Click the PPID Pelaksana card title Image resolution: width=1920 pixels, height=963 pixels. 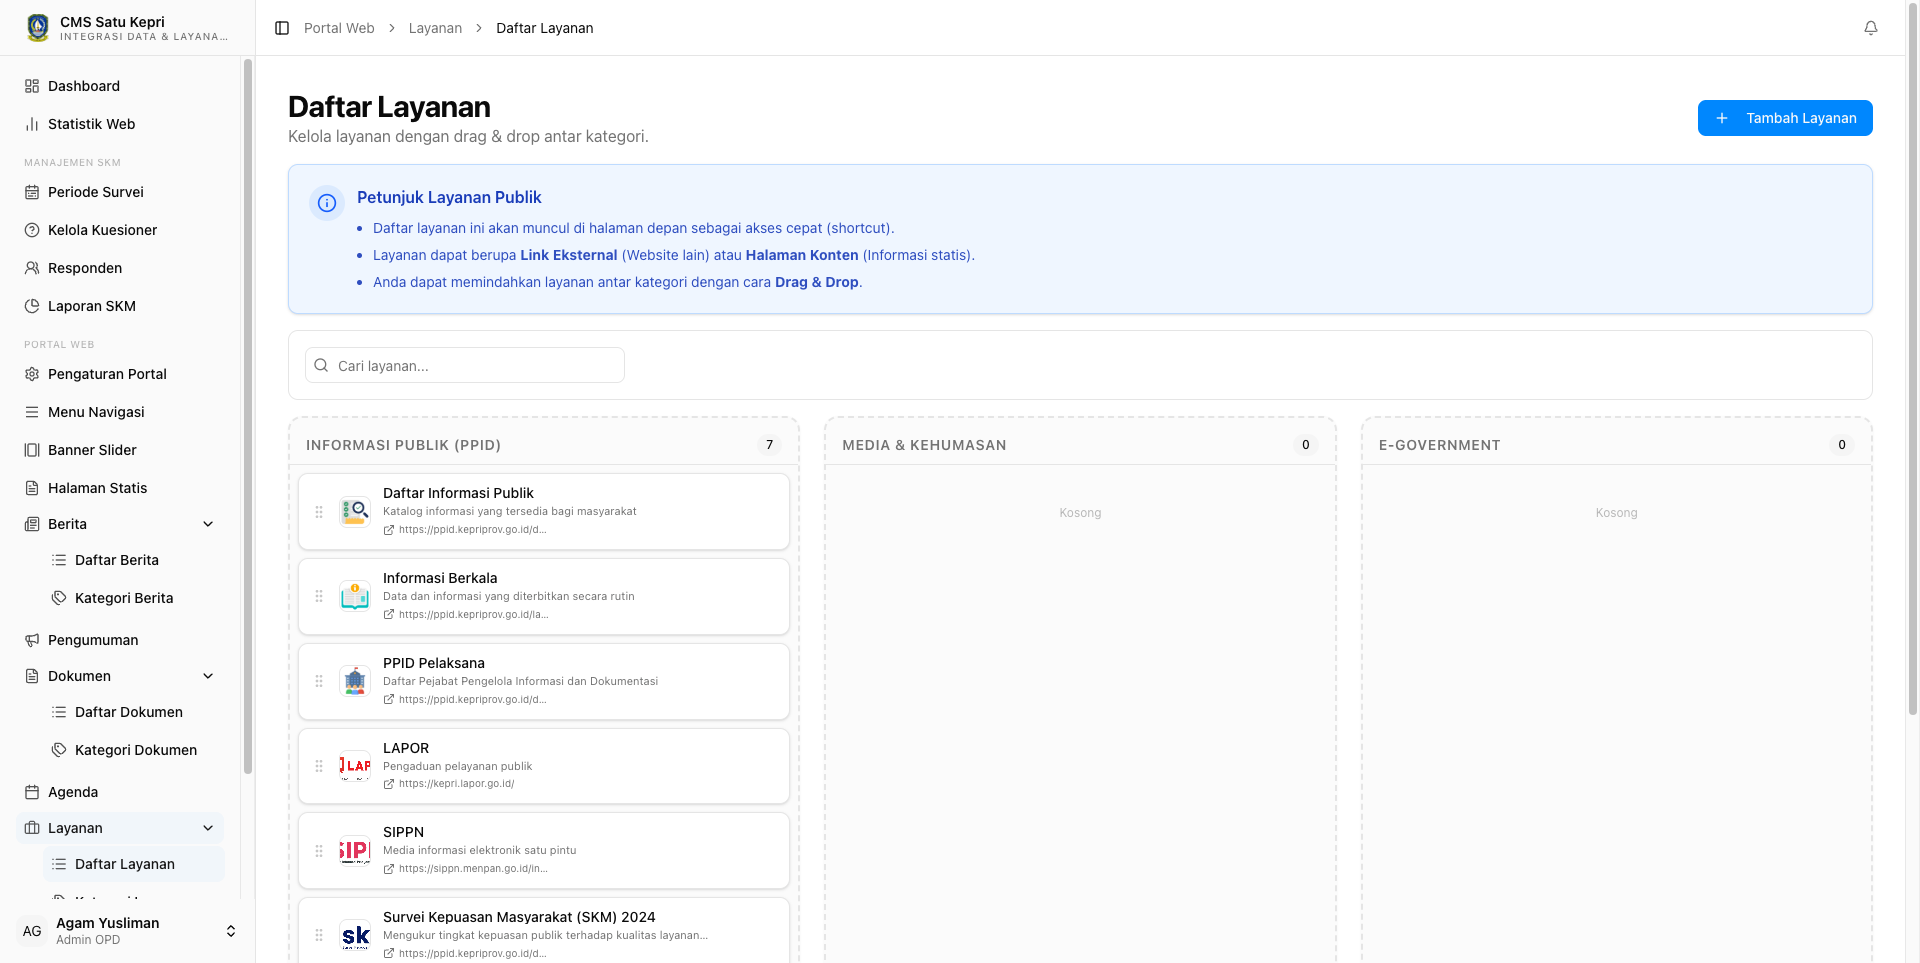434,663
